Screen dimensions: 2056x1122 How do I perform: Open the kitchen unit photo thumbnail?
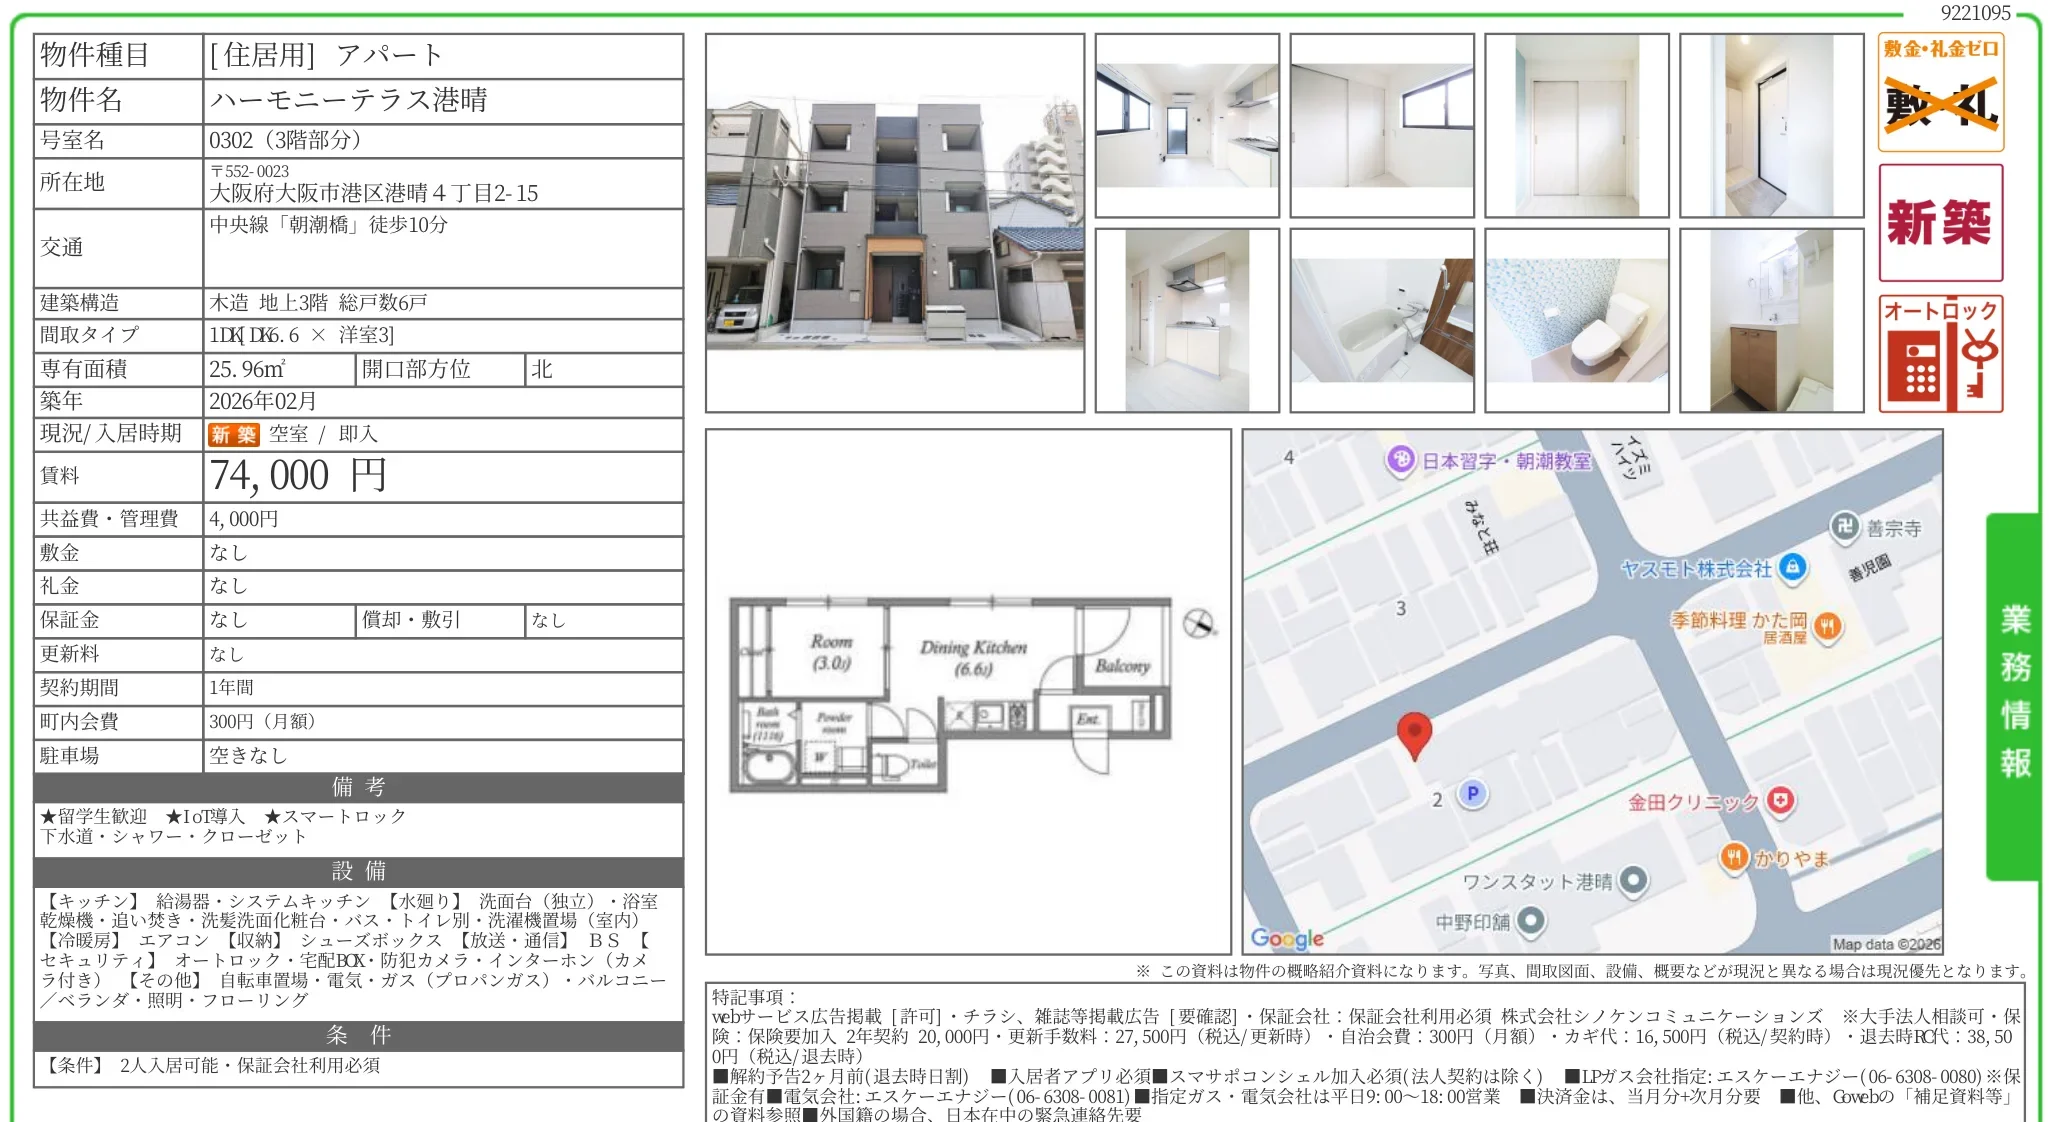(x=1187, y=320)
